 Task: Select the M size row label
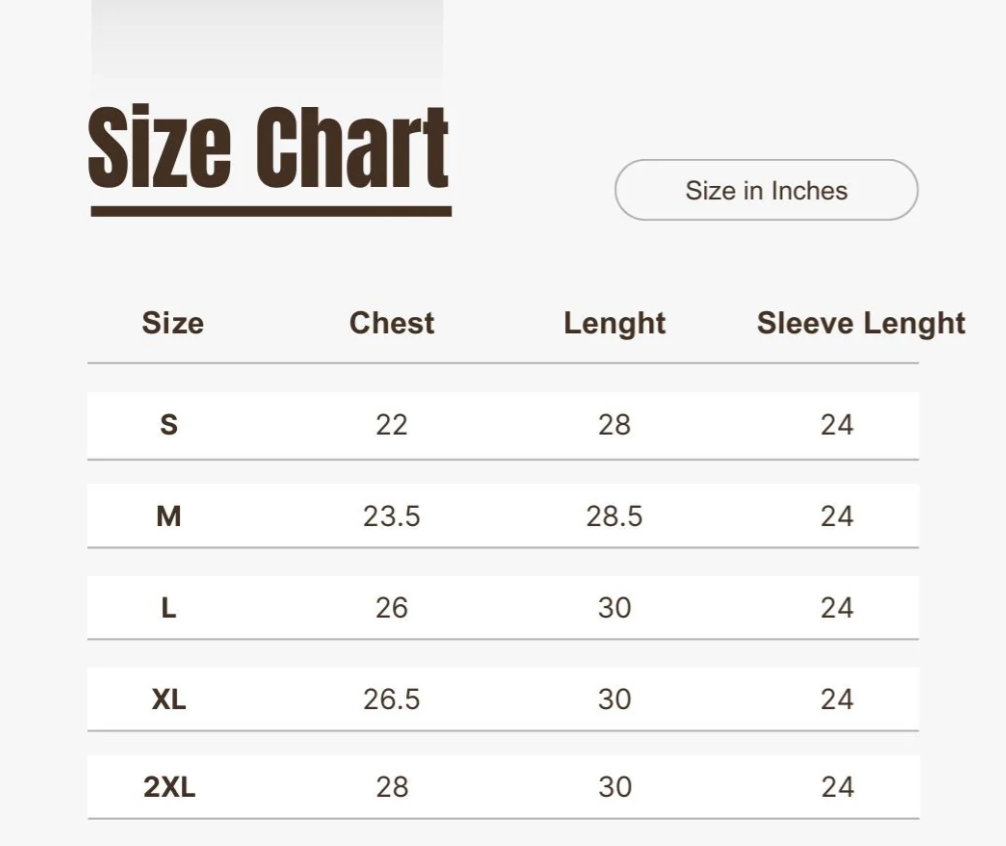coord(169,516)
